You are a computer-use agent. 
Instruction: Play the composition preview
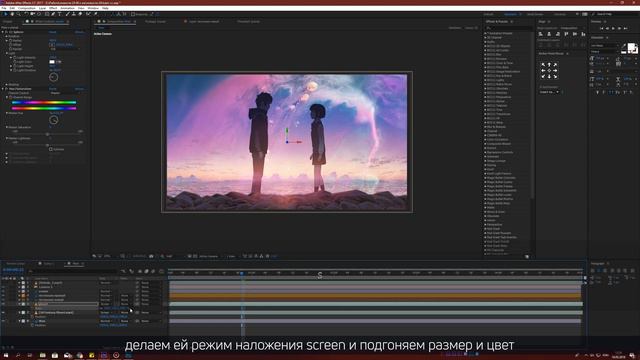coord(613,28)
